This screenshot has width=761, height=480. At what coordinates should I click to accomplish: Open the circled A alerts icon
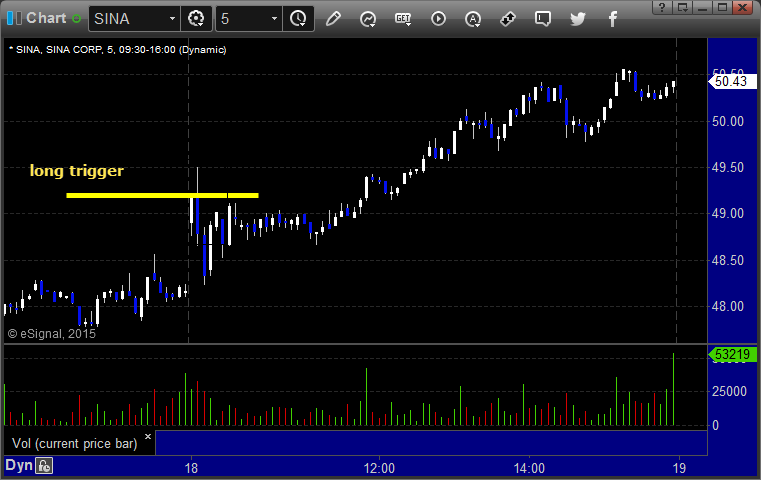473,19
